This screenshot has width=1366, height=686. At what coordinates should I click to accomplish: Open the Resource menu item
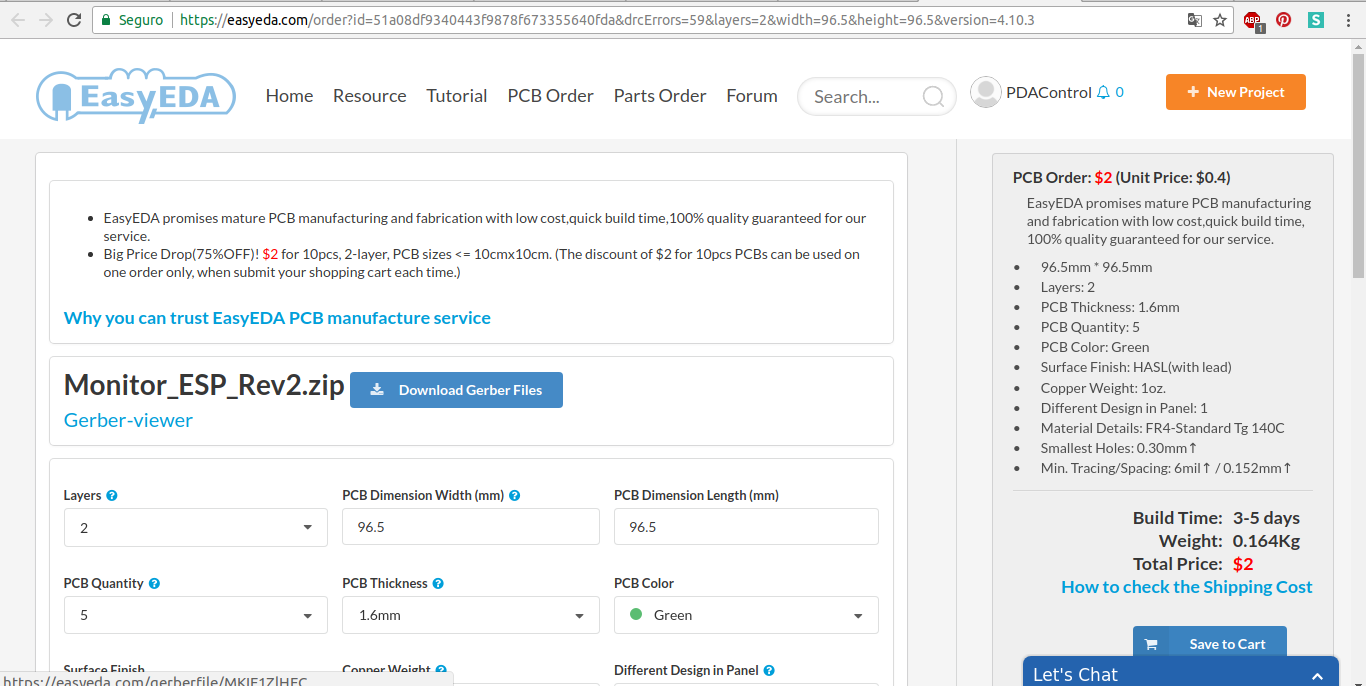tap(369, 96)
